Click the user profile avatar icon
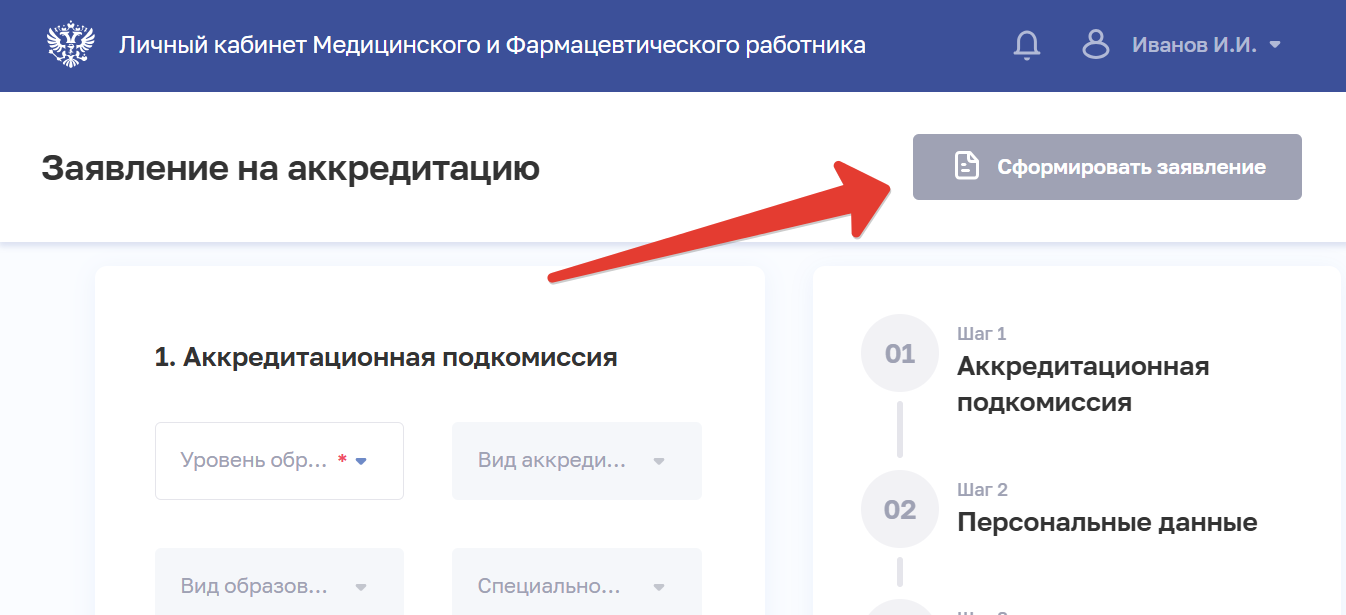The height and width of the screenshot is (615, 1346). [1096, 45]
